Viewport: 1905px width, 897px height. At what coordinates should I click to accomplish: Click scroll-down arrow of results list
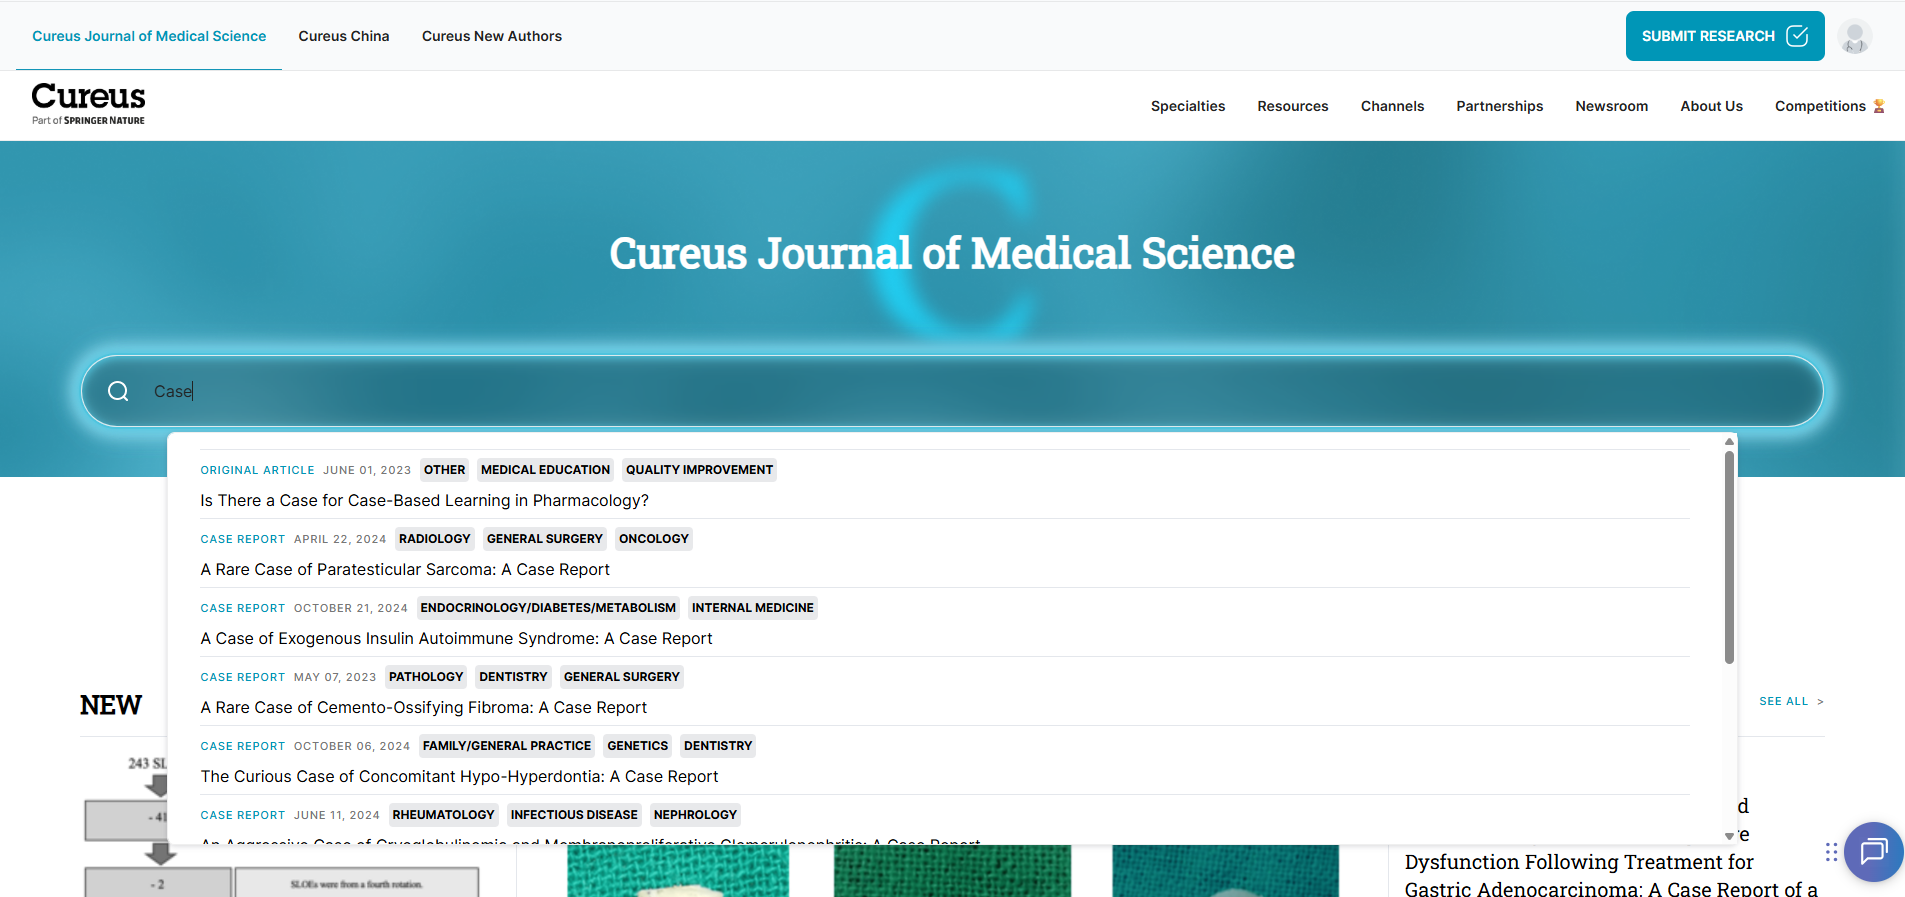point(1729,835)
